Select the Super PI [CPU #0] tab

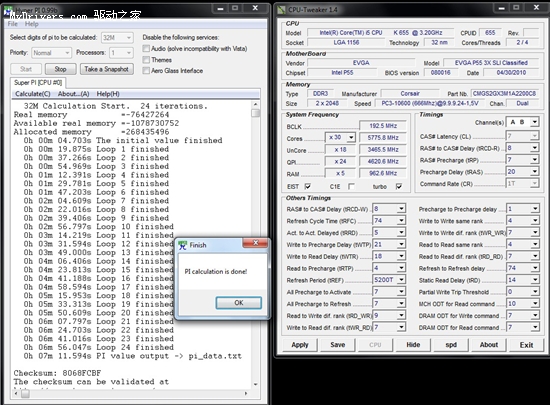pos(38,83)
